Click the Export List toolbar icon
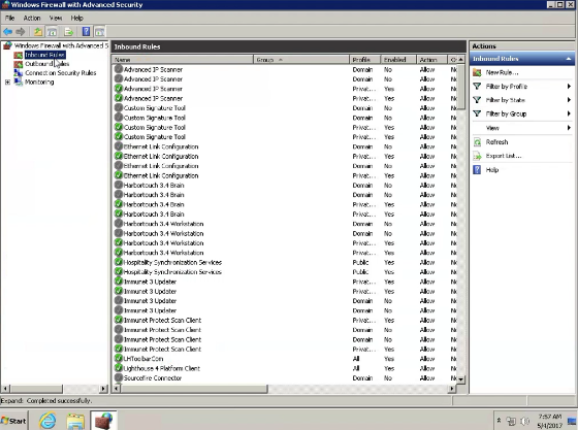579x430 pixels. coord(69,32)
